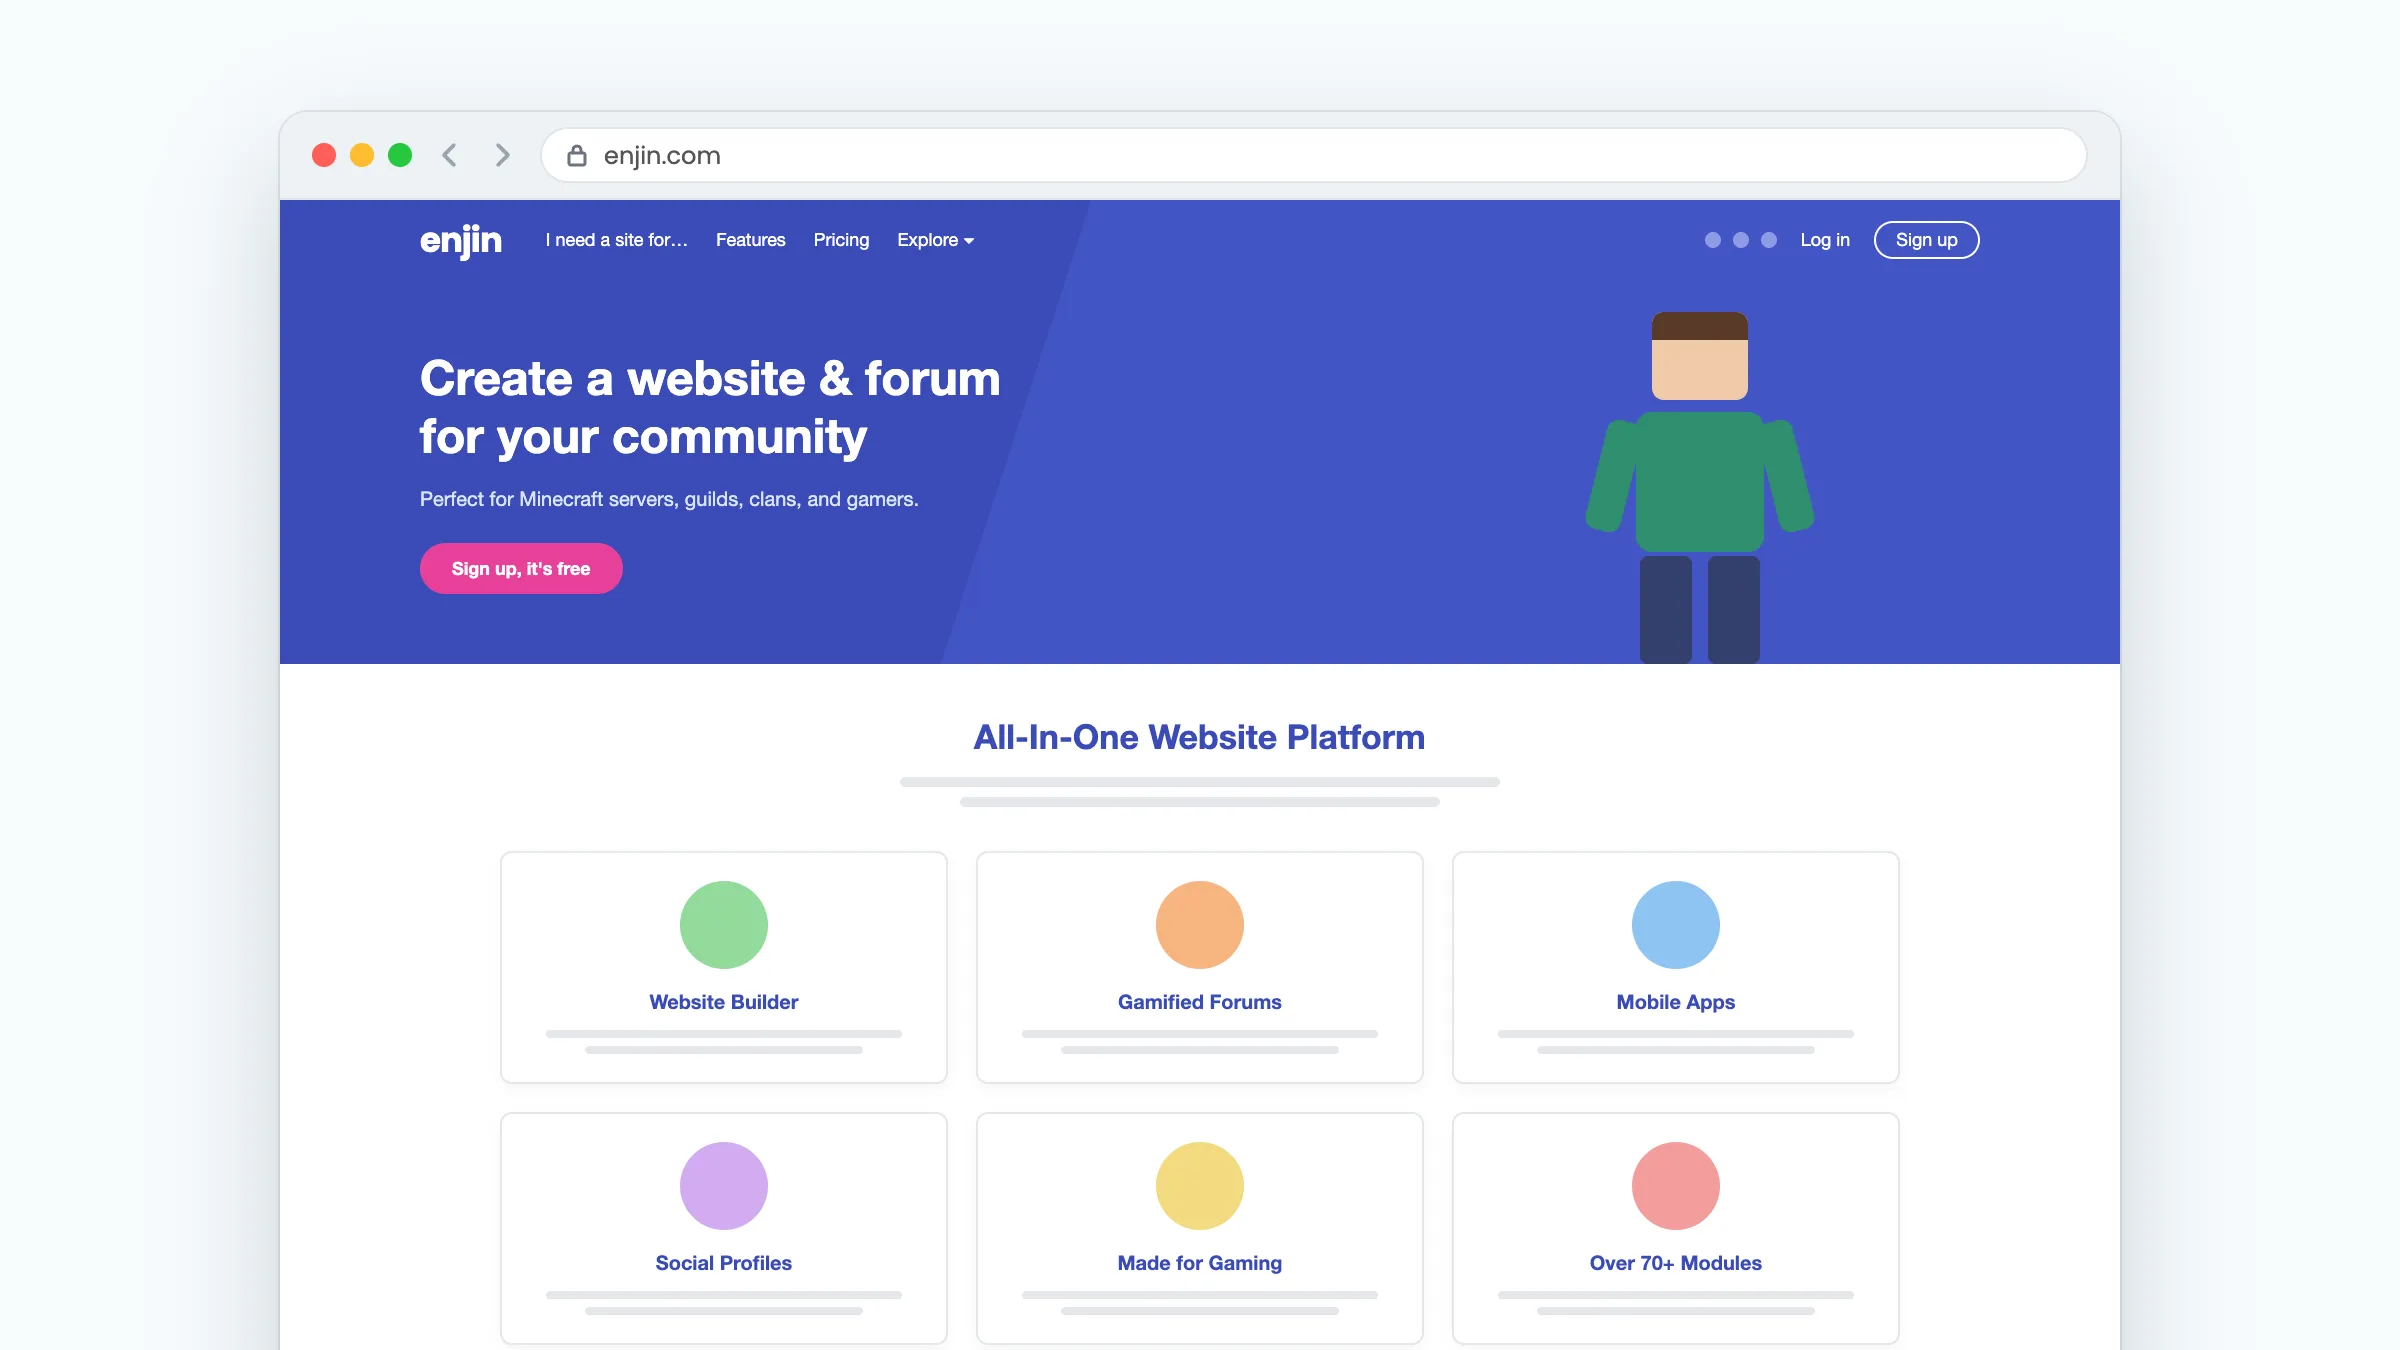
Task: Click the green Website Builder circle icon
Action: coord(724,925)
